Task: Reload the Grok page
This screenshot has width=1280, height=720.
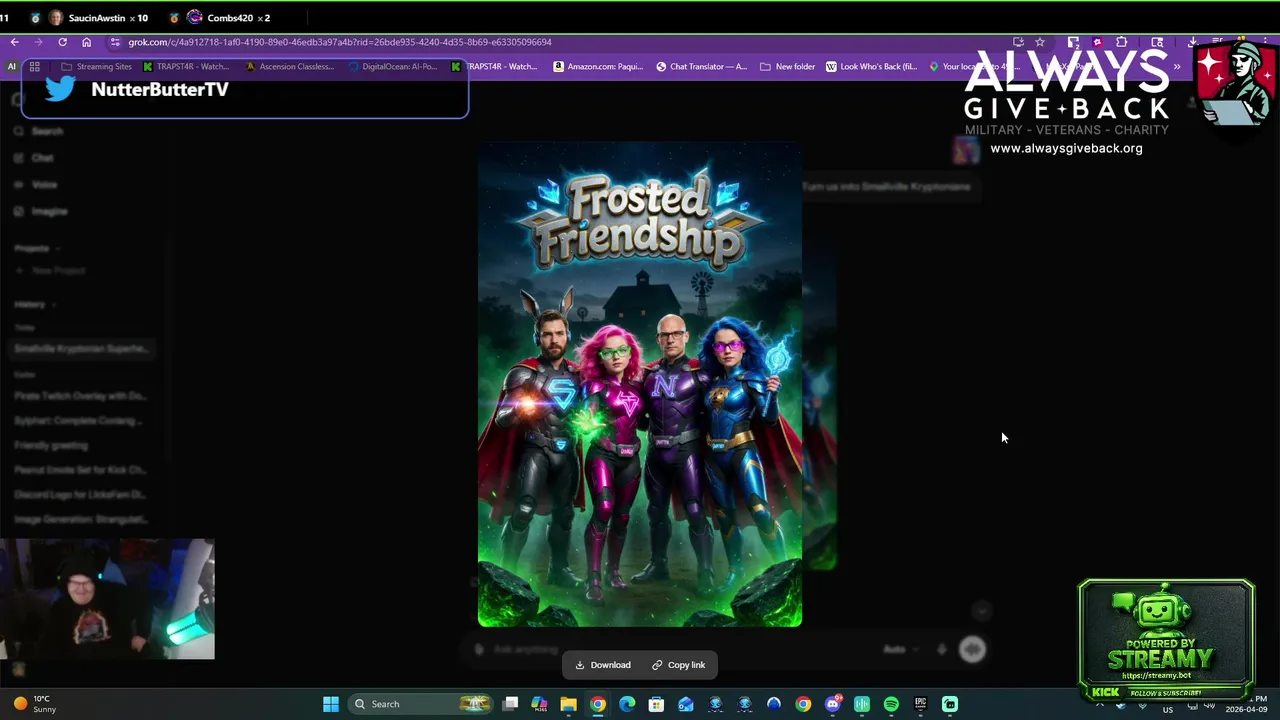Action: click(x=62, y=42)
